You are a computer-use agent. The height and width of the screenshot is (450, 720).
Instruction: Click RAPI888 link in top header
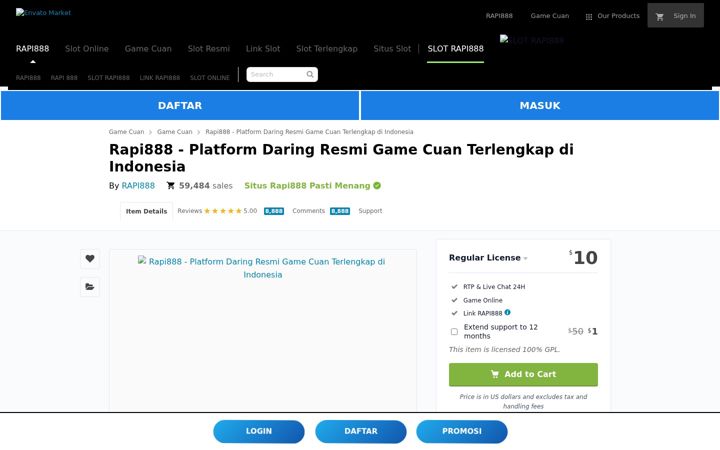(x=499, y=16)
